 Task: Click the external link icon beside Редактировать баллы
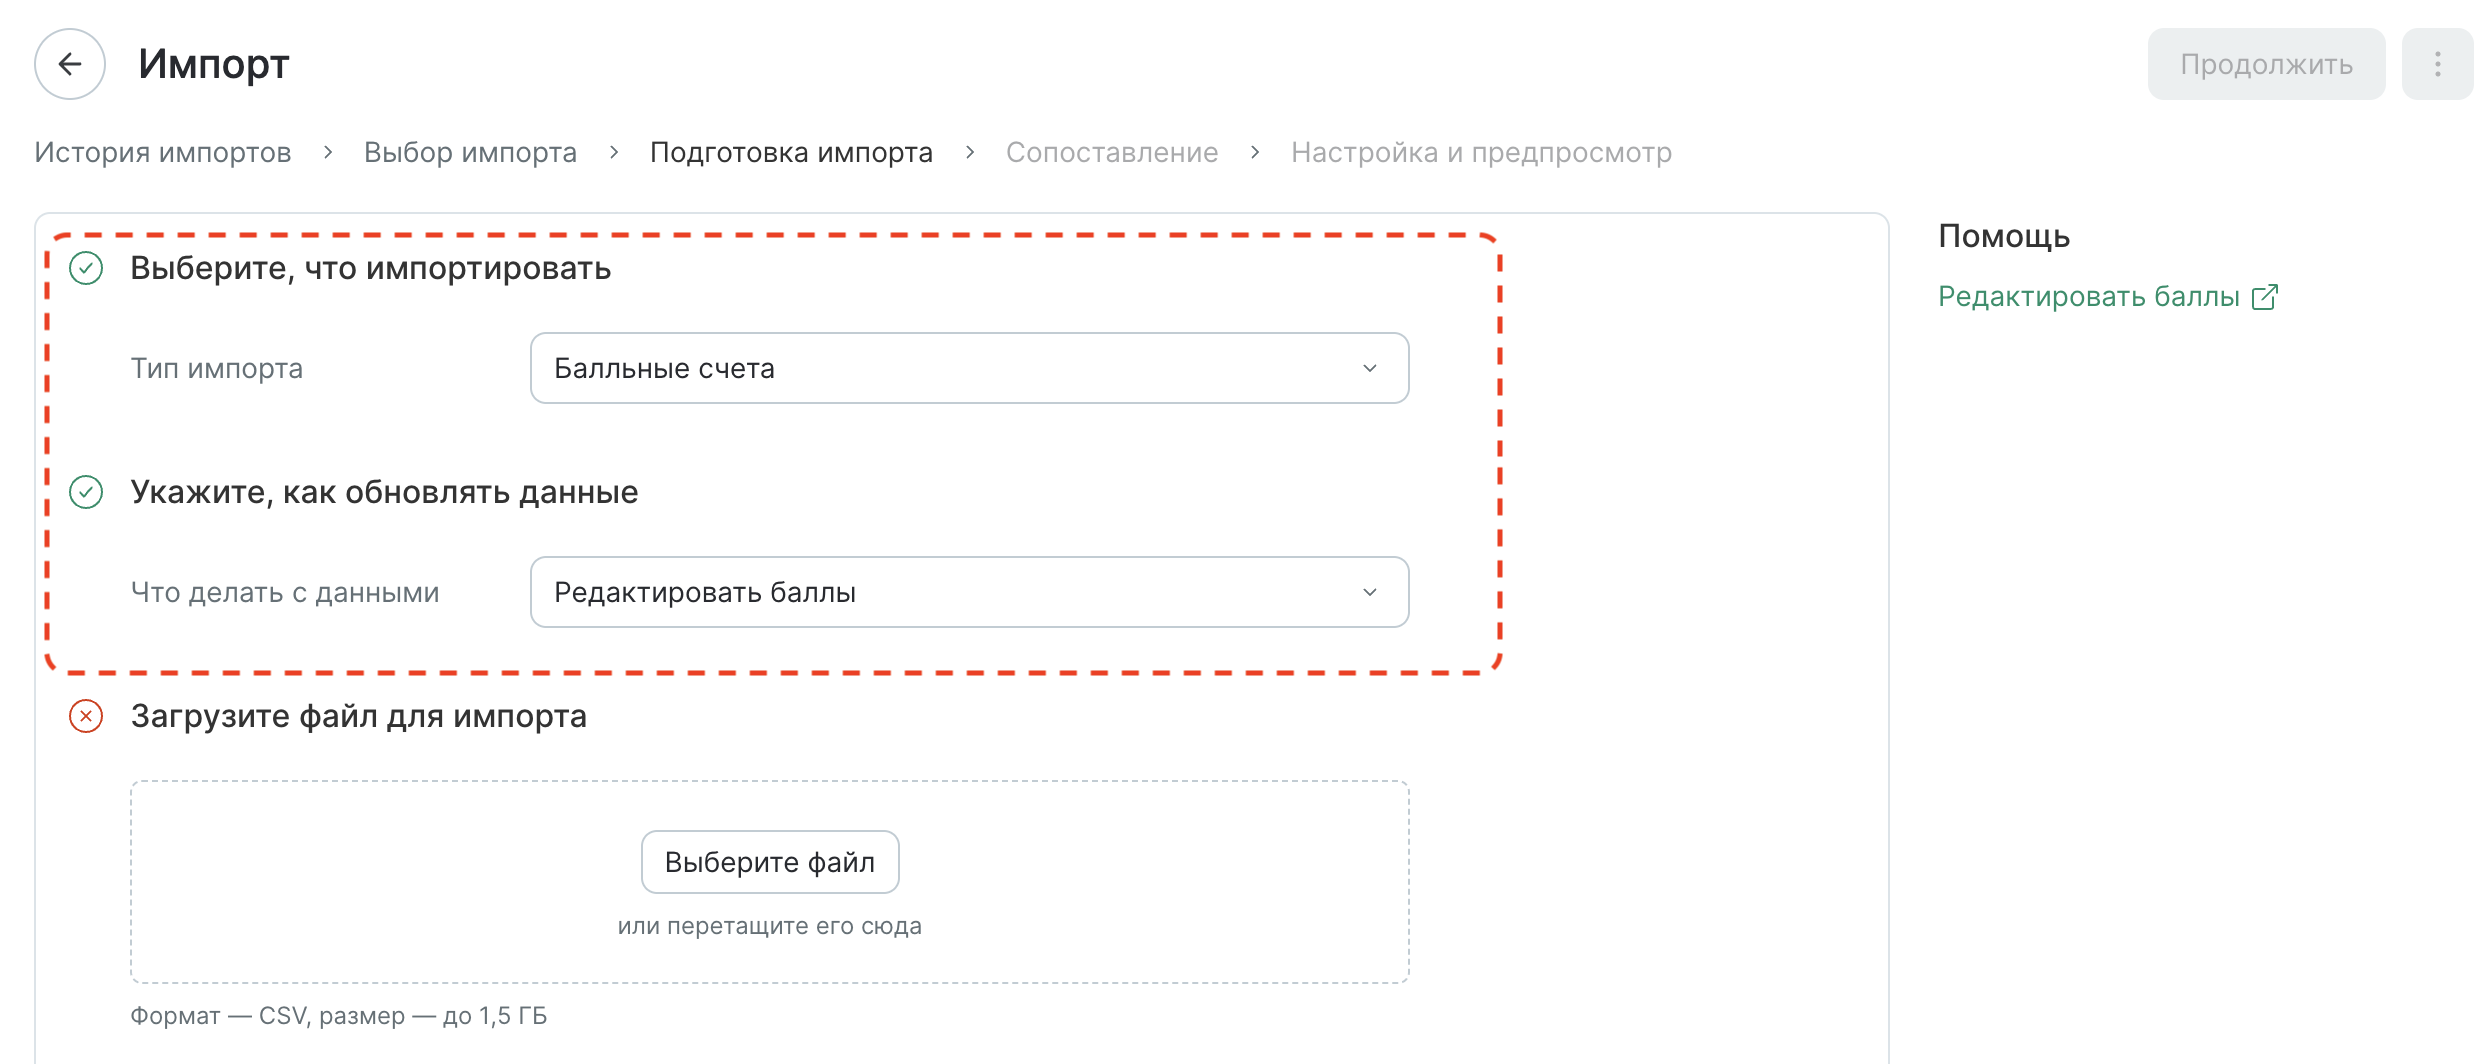(2264, 297)
